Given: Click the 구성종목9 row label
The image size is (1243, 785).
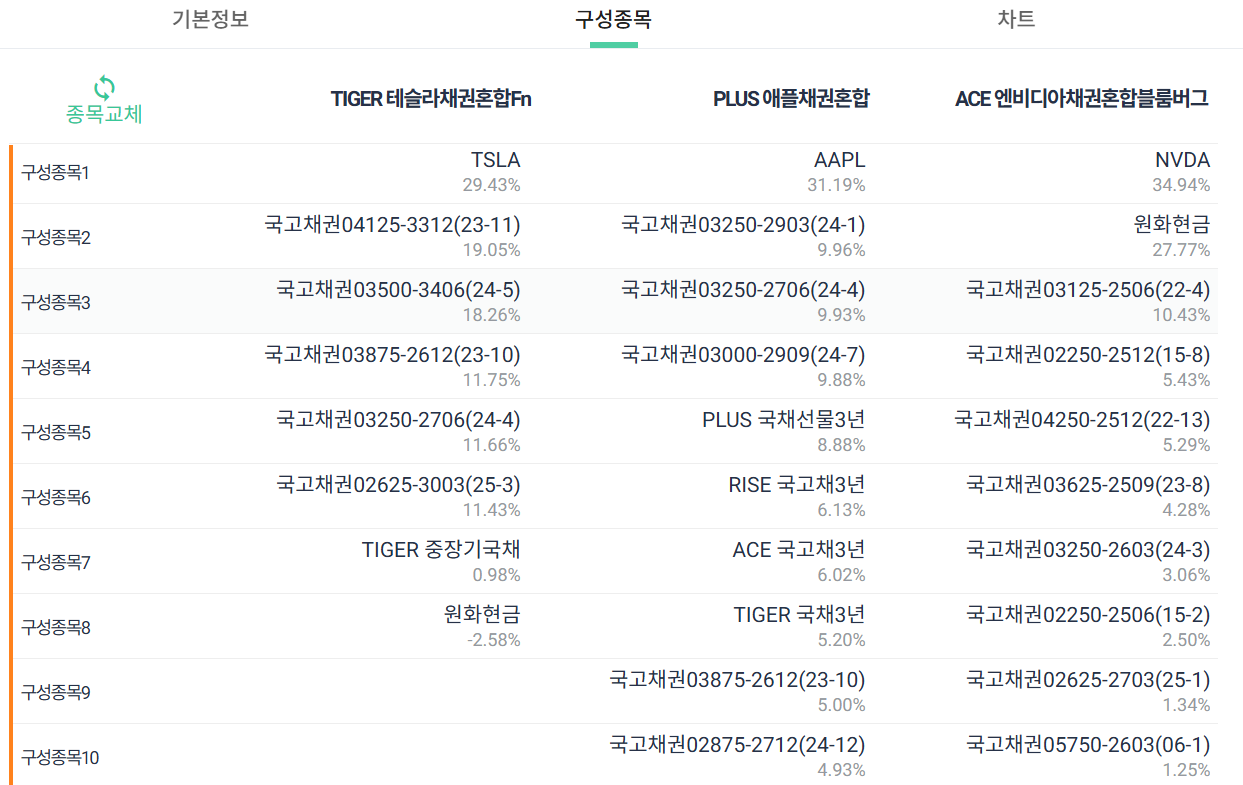Looking at the screenshot, I should (x=55, y=693).
